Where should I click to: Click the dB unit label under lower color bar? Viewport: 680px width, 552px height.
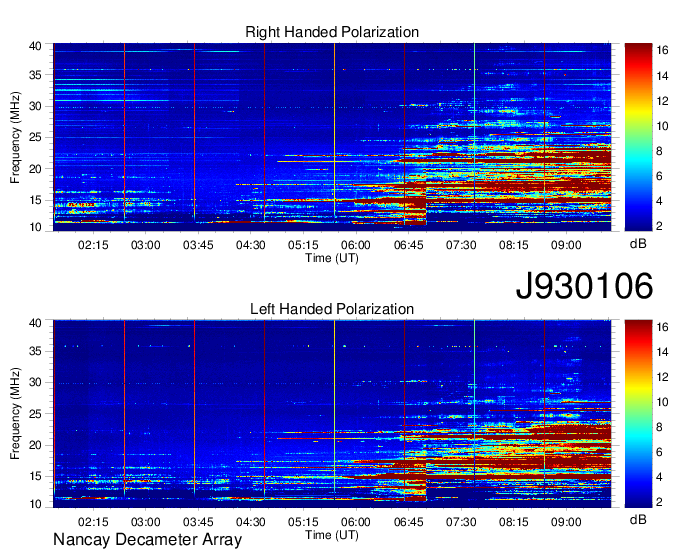638,519
